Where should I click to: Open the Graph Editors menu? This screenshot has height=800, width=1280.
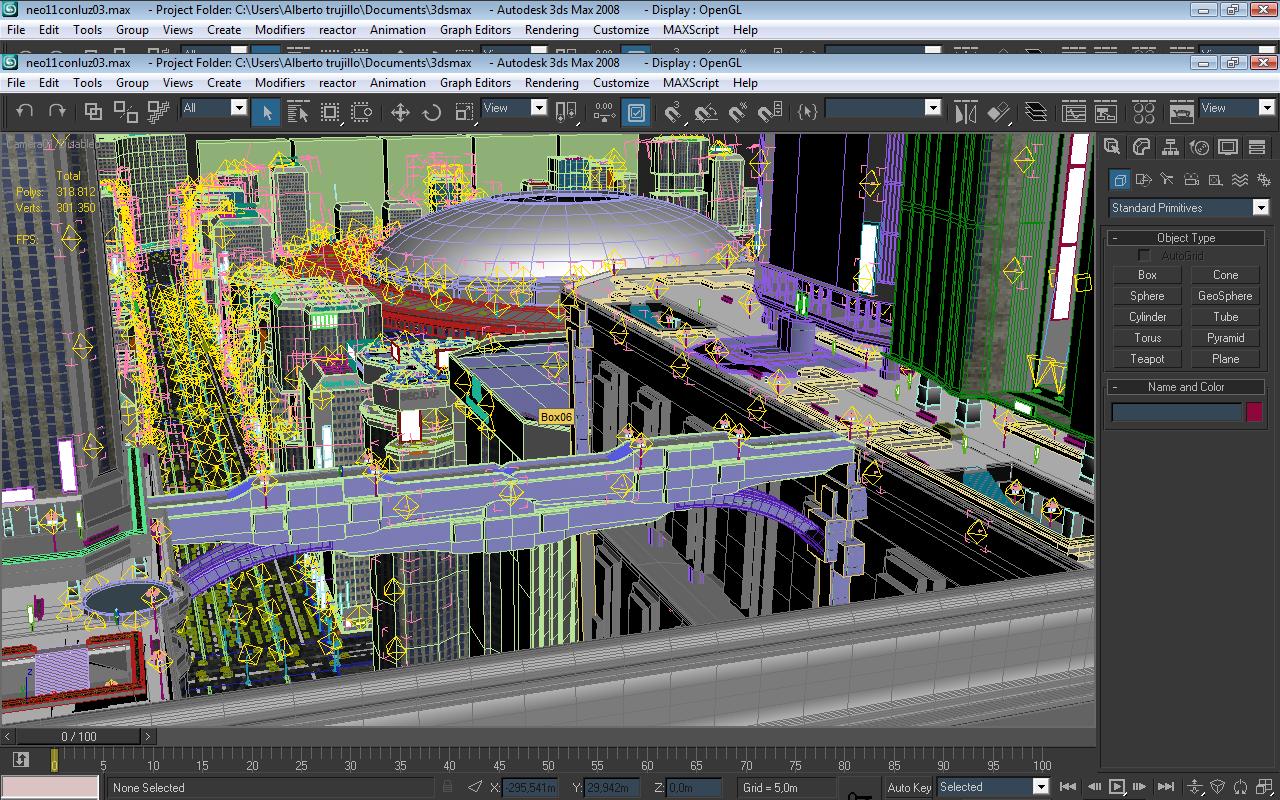pyautogui.click(x=475, y=83)
